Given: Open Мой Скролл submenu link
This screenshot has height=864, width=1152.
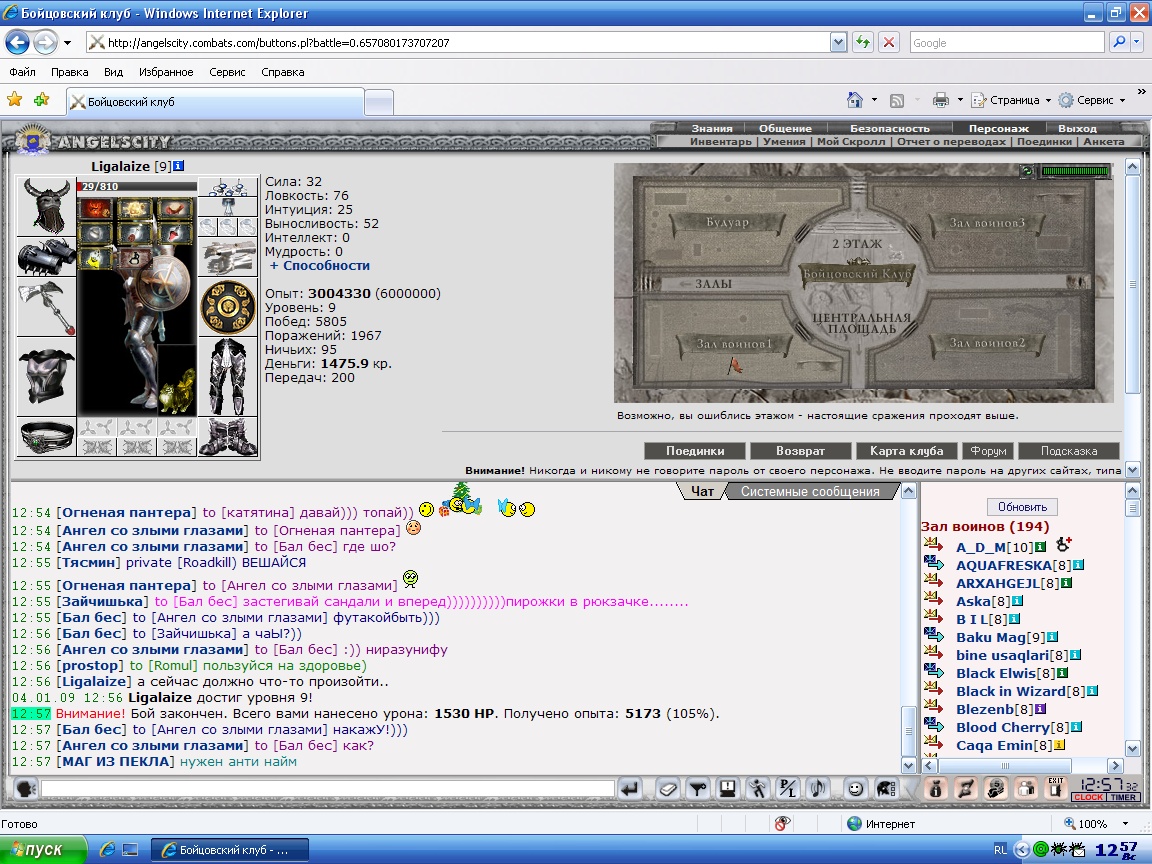Looking at the screenshot, I should click(851, 141).
